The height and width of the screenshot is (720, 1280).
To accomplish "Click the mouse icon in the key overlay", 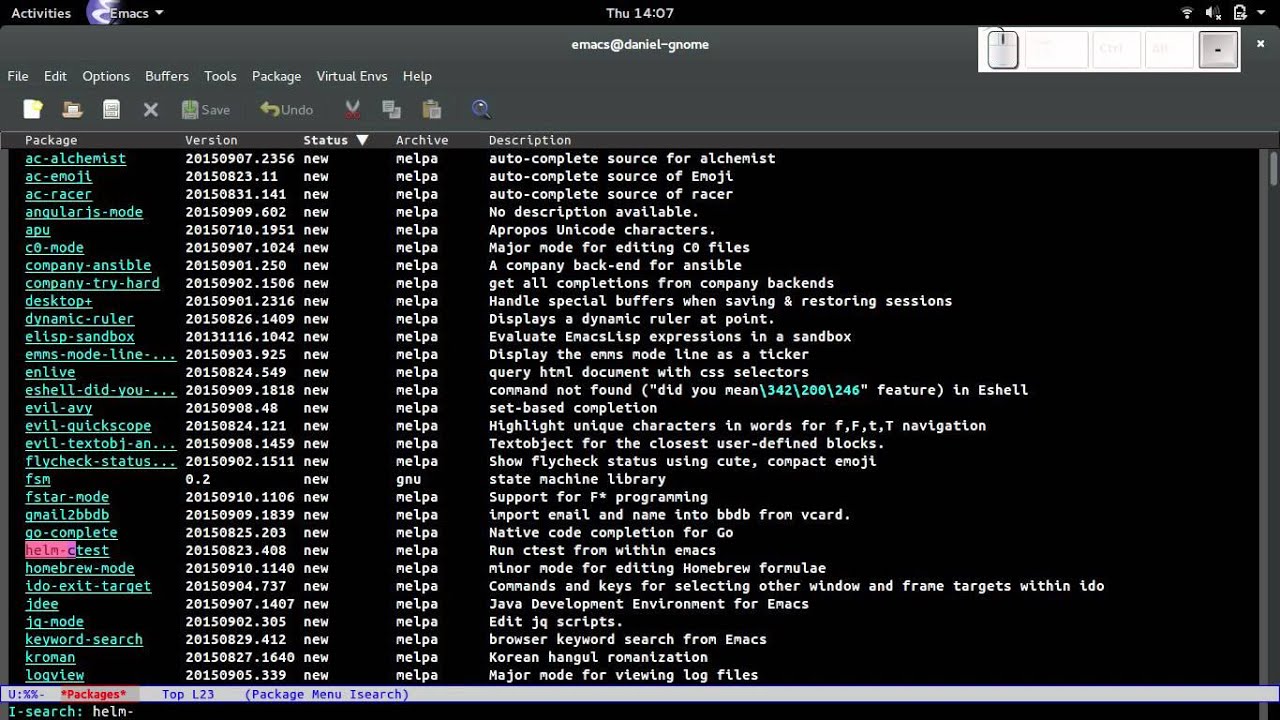I will pos(1002,49).
